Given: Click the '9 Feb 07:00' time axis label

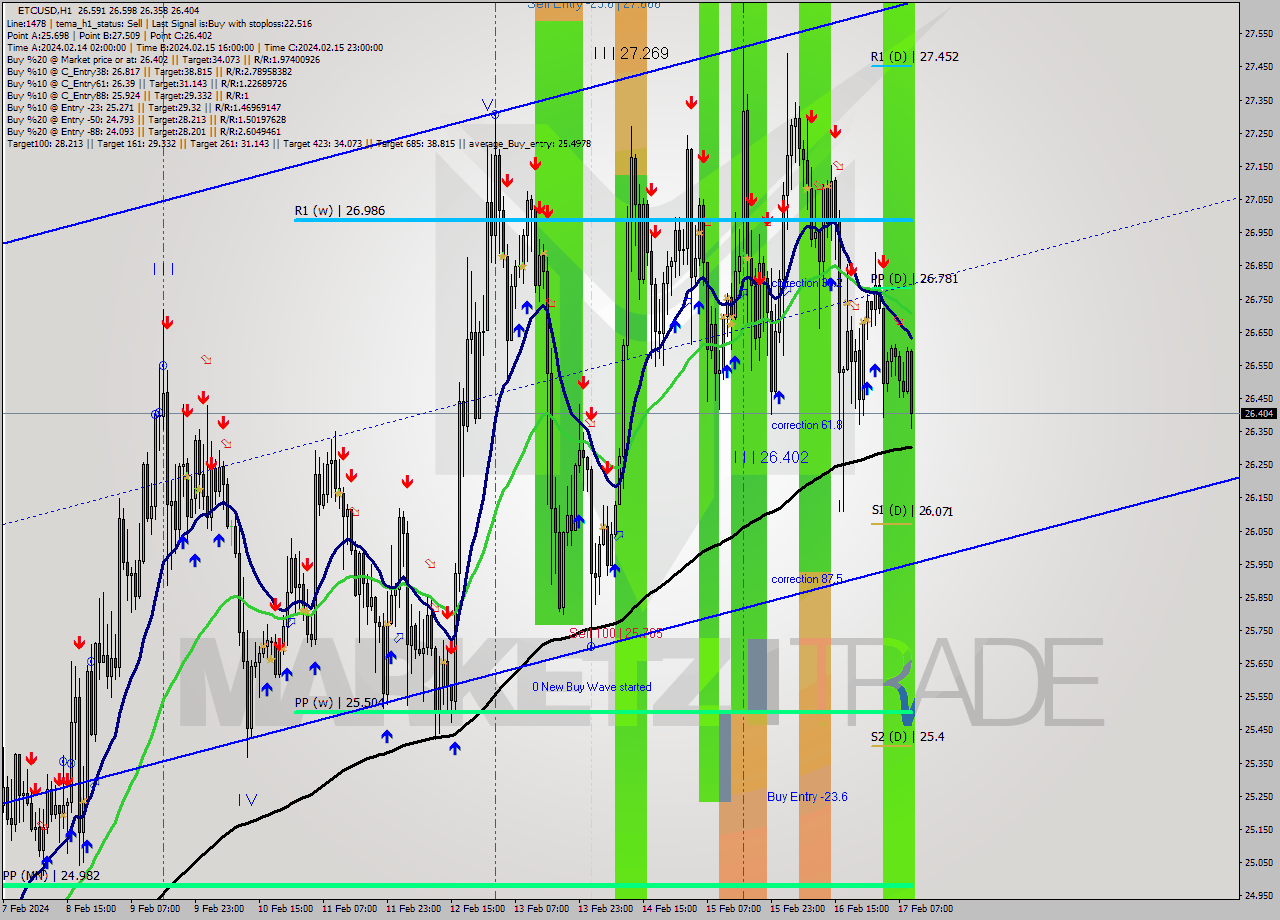Looking at the screenshot, I should coord(155,909).
